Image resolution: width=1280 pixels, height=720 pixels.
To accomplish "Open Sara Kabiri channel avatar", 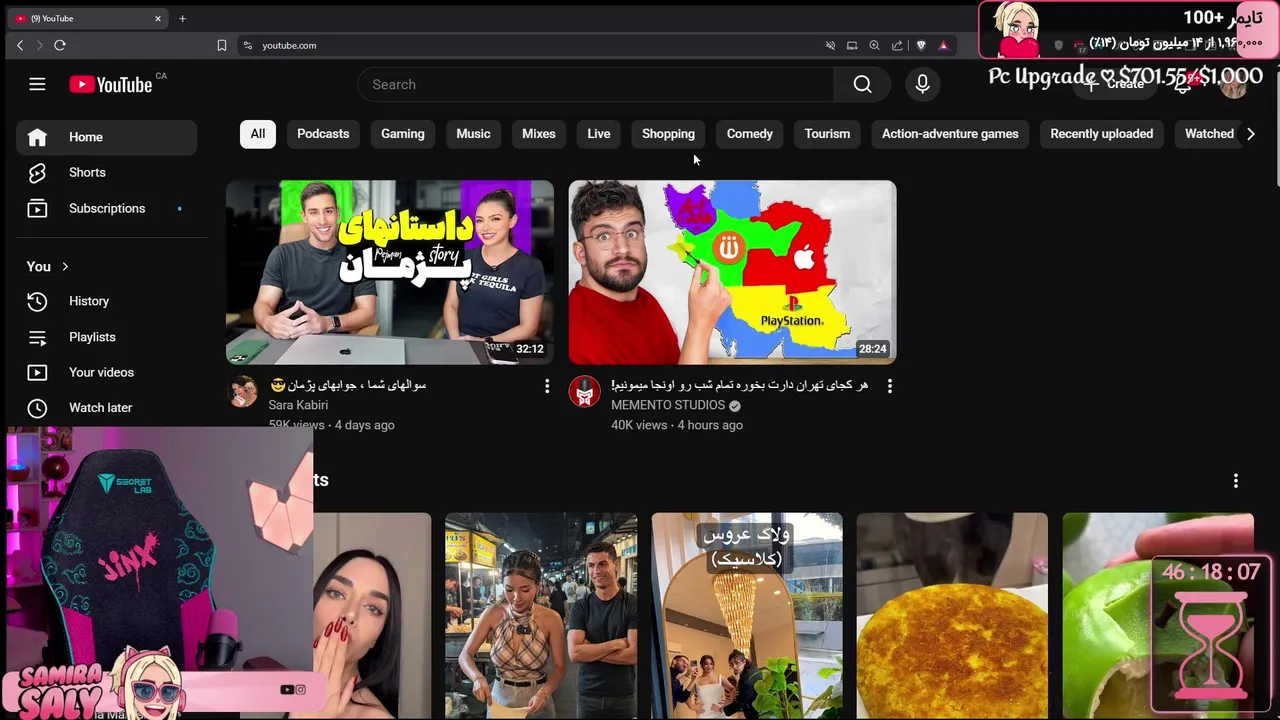I will click(x=243, y=391).
